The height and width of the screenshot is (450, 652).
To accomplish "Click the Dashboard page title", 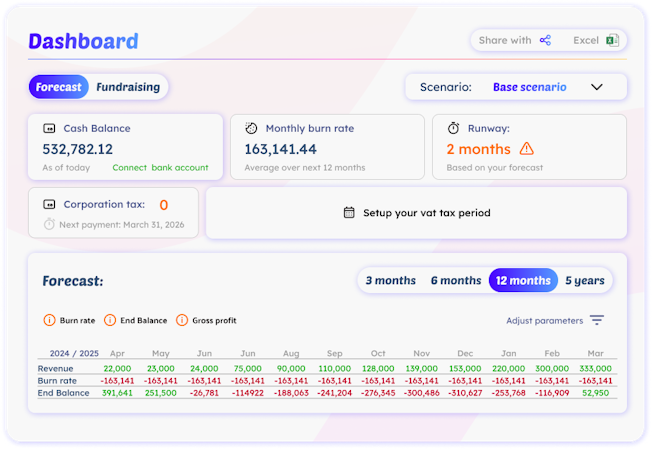I will point(83,41).
